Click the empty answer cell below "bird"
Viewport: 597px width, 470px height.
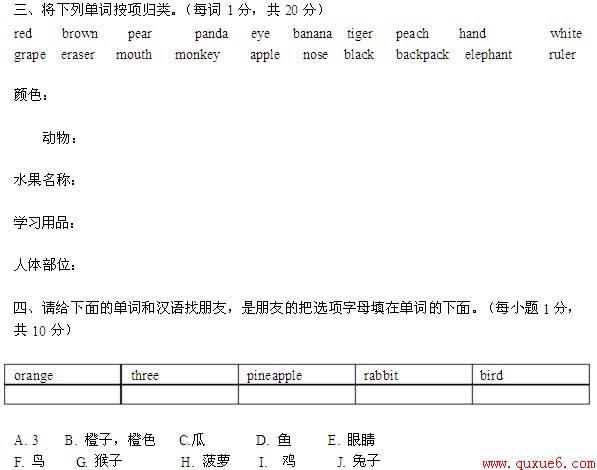[x=531, y=395]
